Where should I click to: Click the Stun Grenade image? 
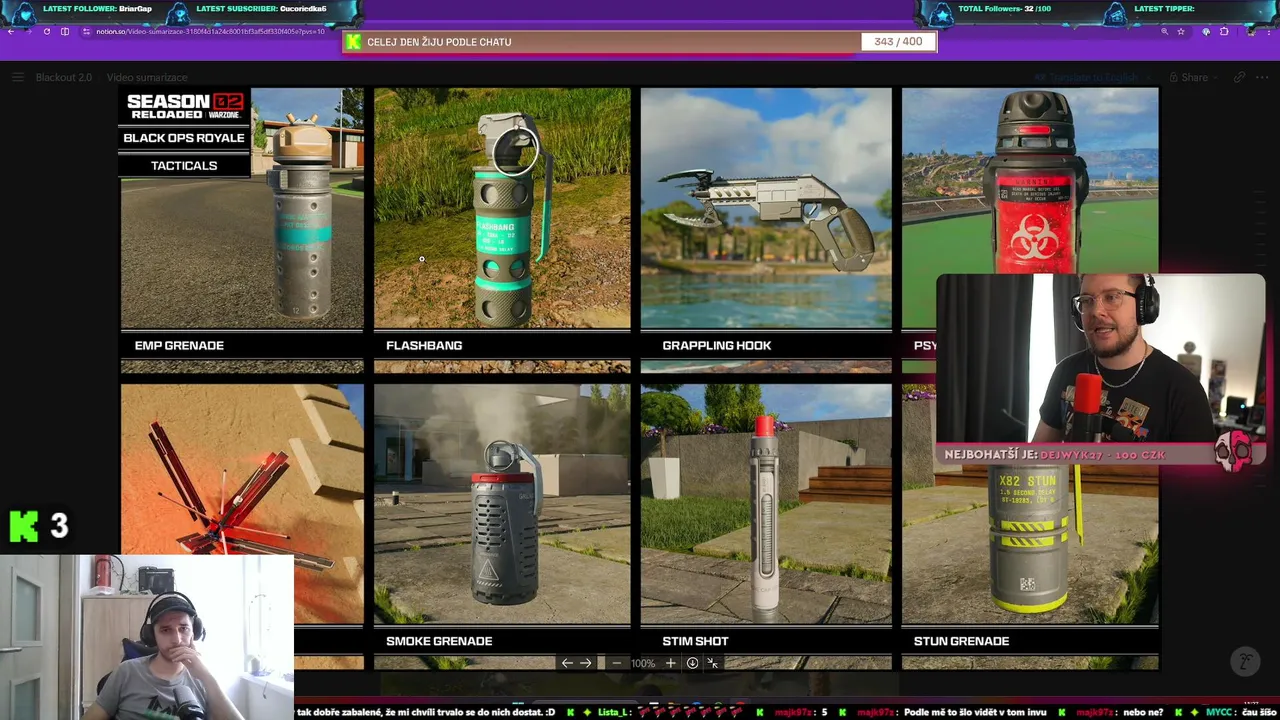click(x=1030, y=545)
